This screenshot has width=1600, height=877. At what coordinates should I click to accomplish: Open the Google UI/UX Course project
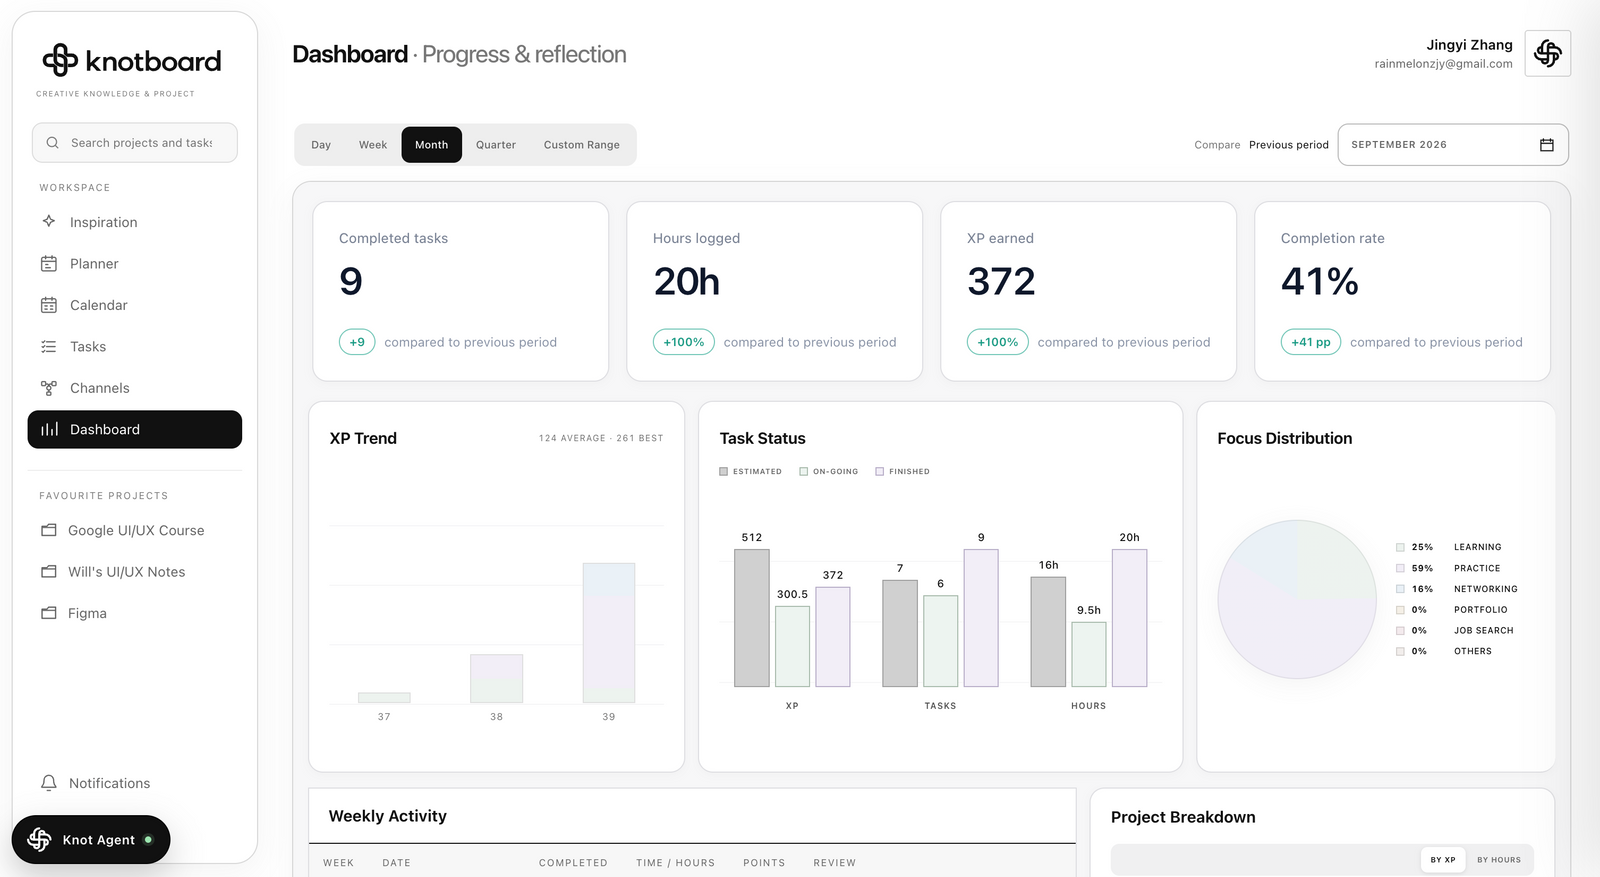pos(135,530)
